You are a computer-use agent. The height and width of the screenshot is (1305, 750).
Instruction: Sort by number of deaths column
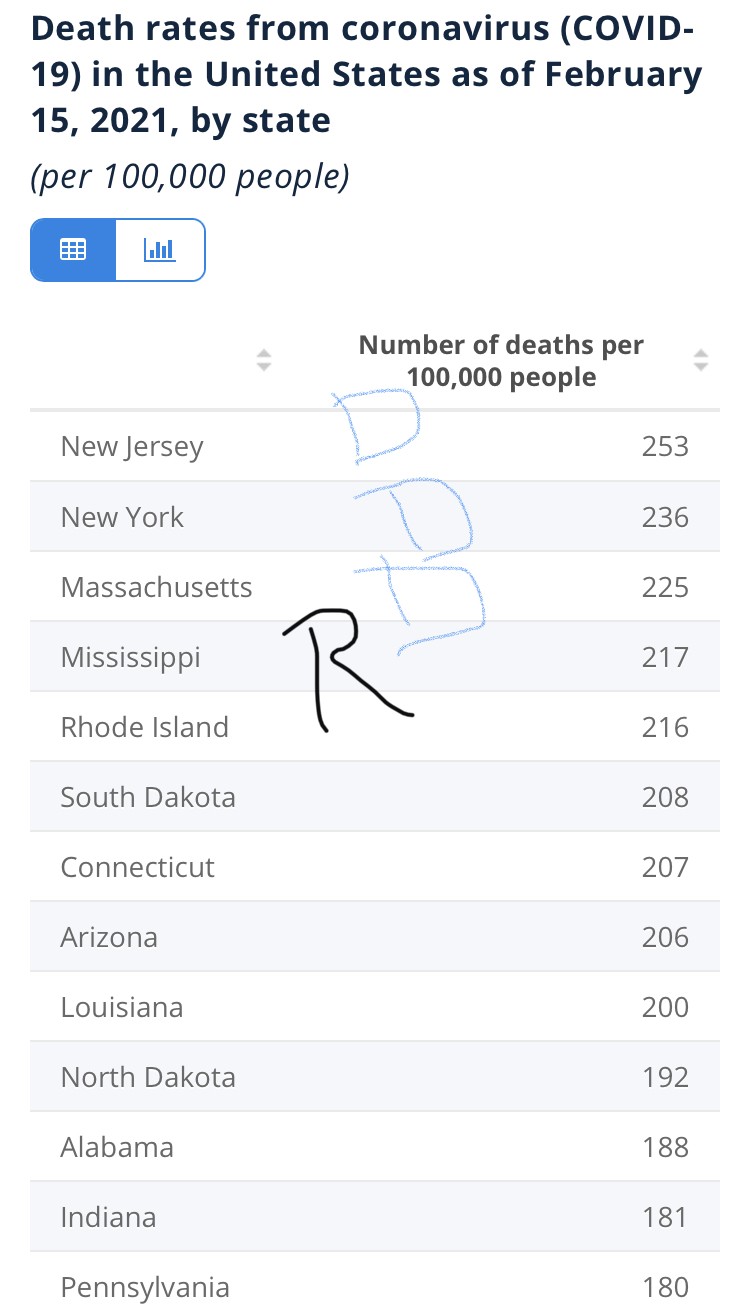pos(701,360)
